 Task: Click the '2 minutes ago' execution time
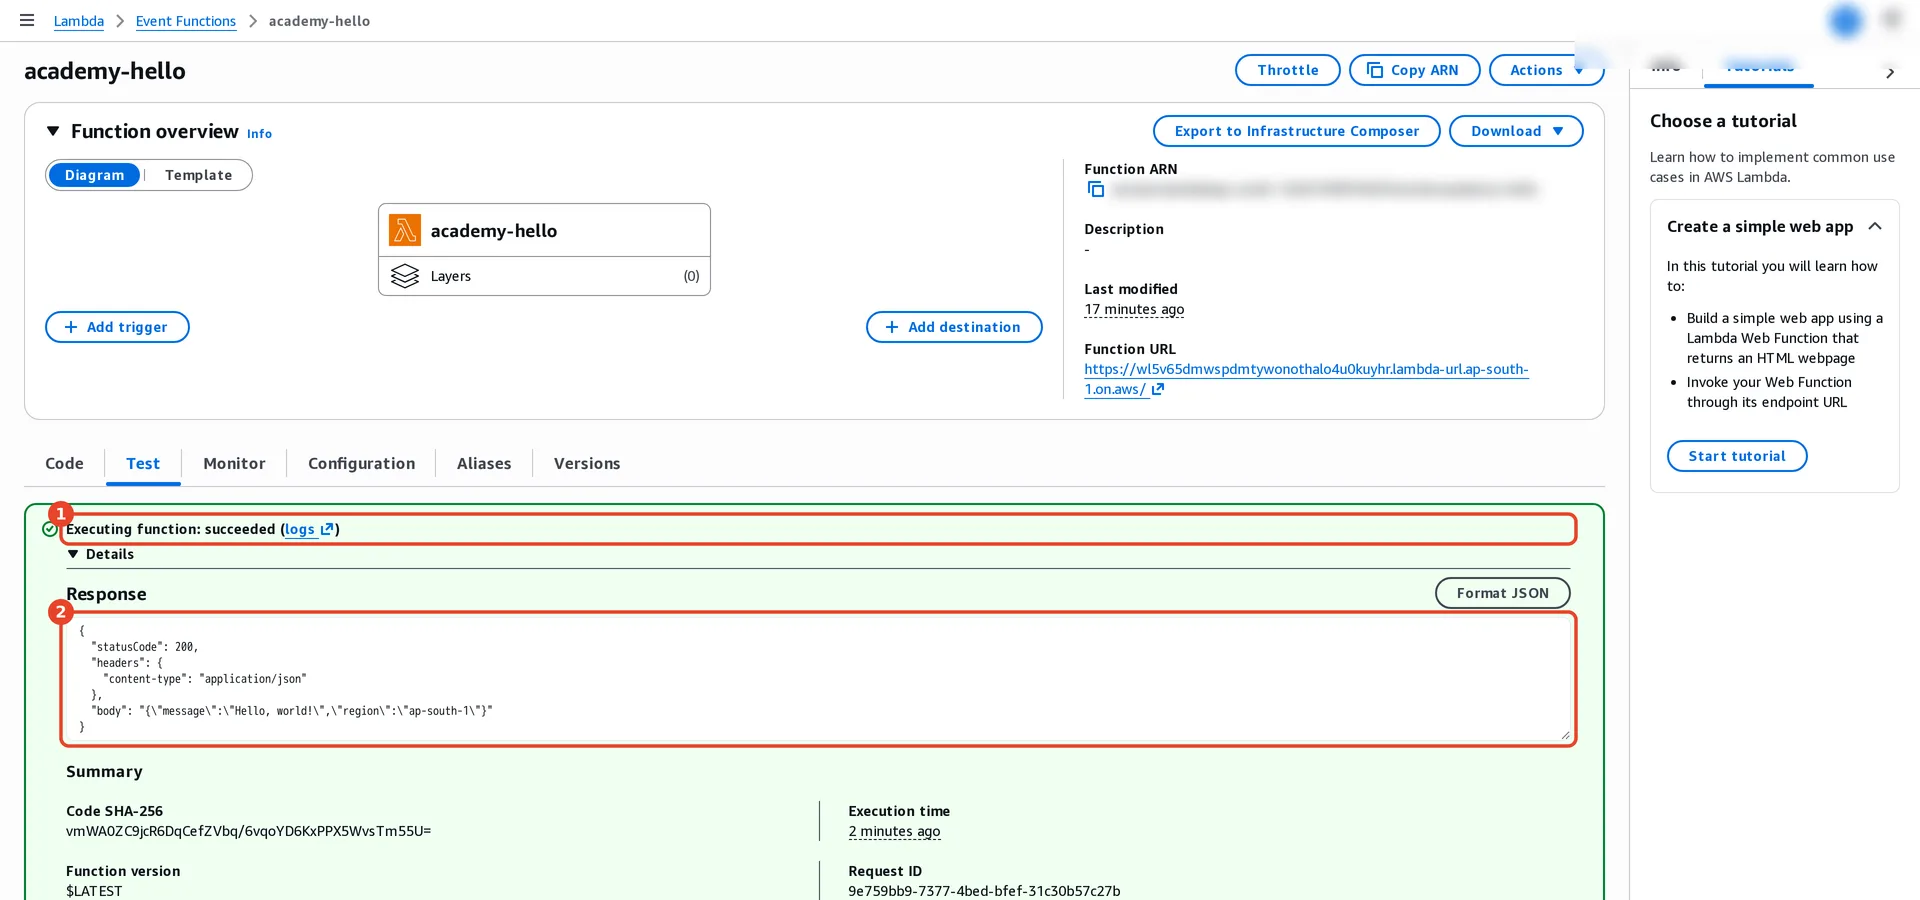(894, 832)
